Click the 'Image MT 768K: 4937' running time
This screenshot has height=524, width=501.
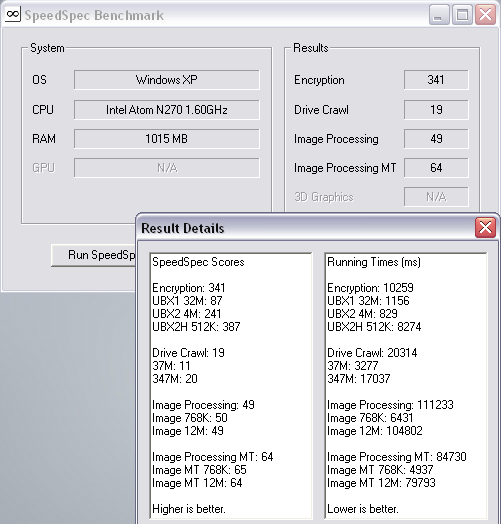point(380,470)
